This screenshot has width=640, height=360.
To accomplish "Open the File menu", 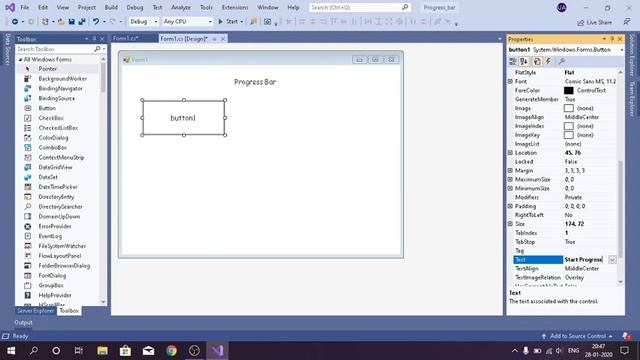I will [24, 8].
